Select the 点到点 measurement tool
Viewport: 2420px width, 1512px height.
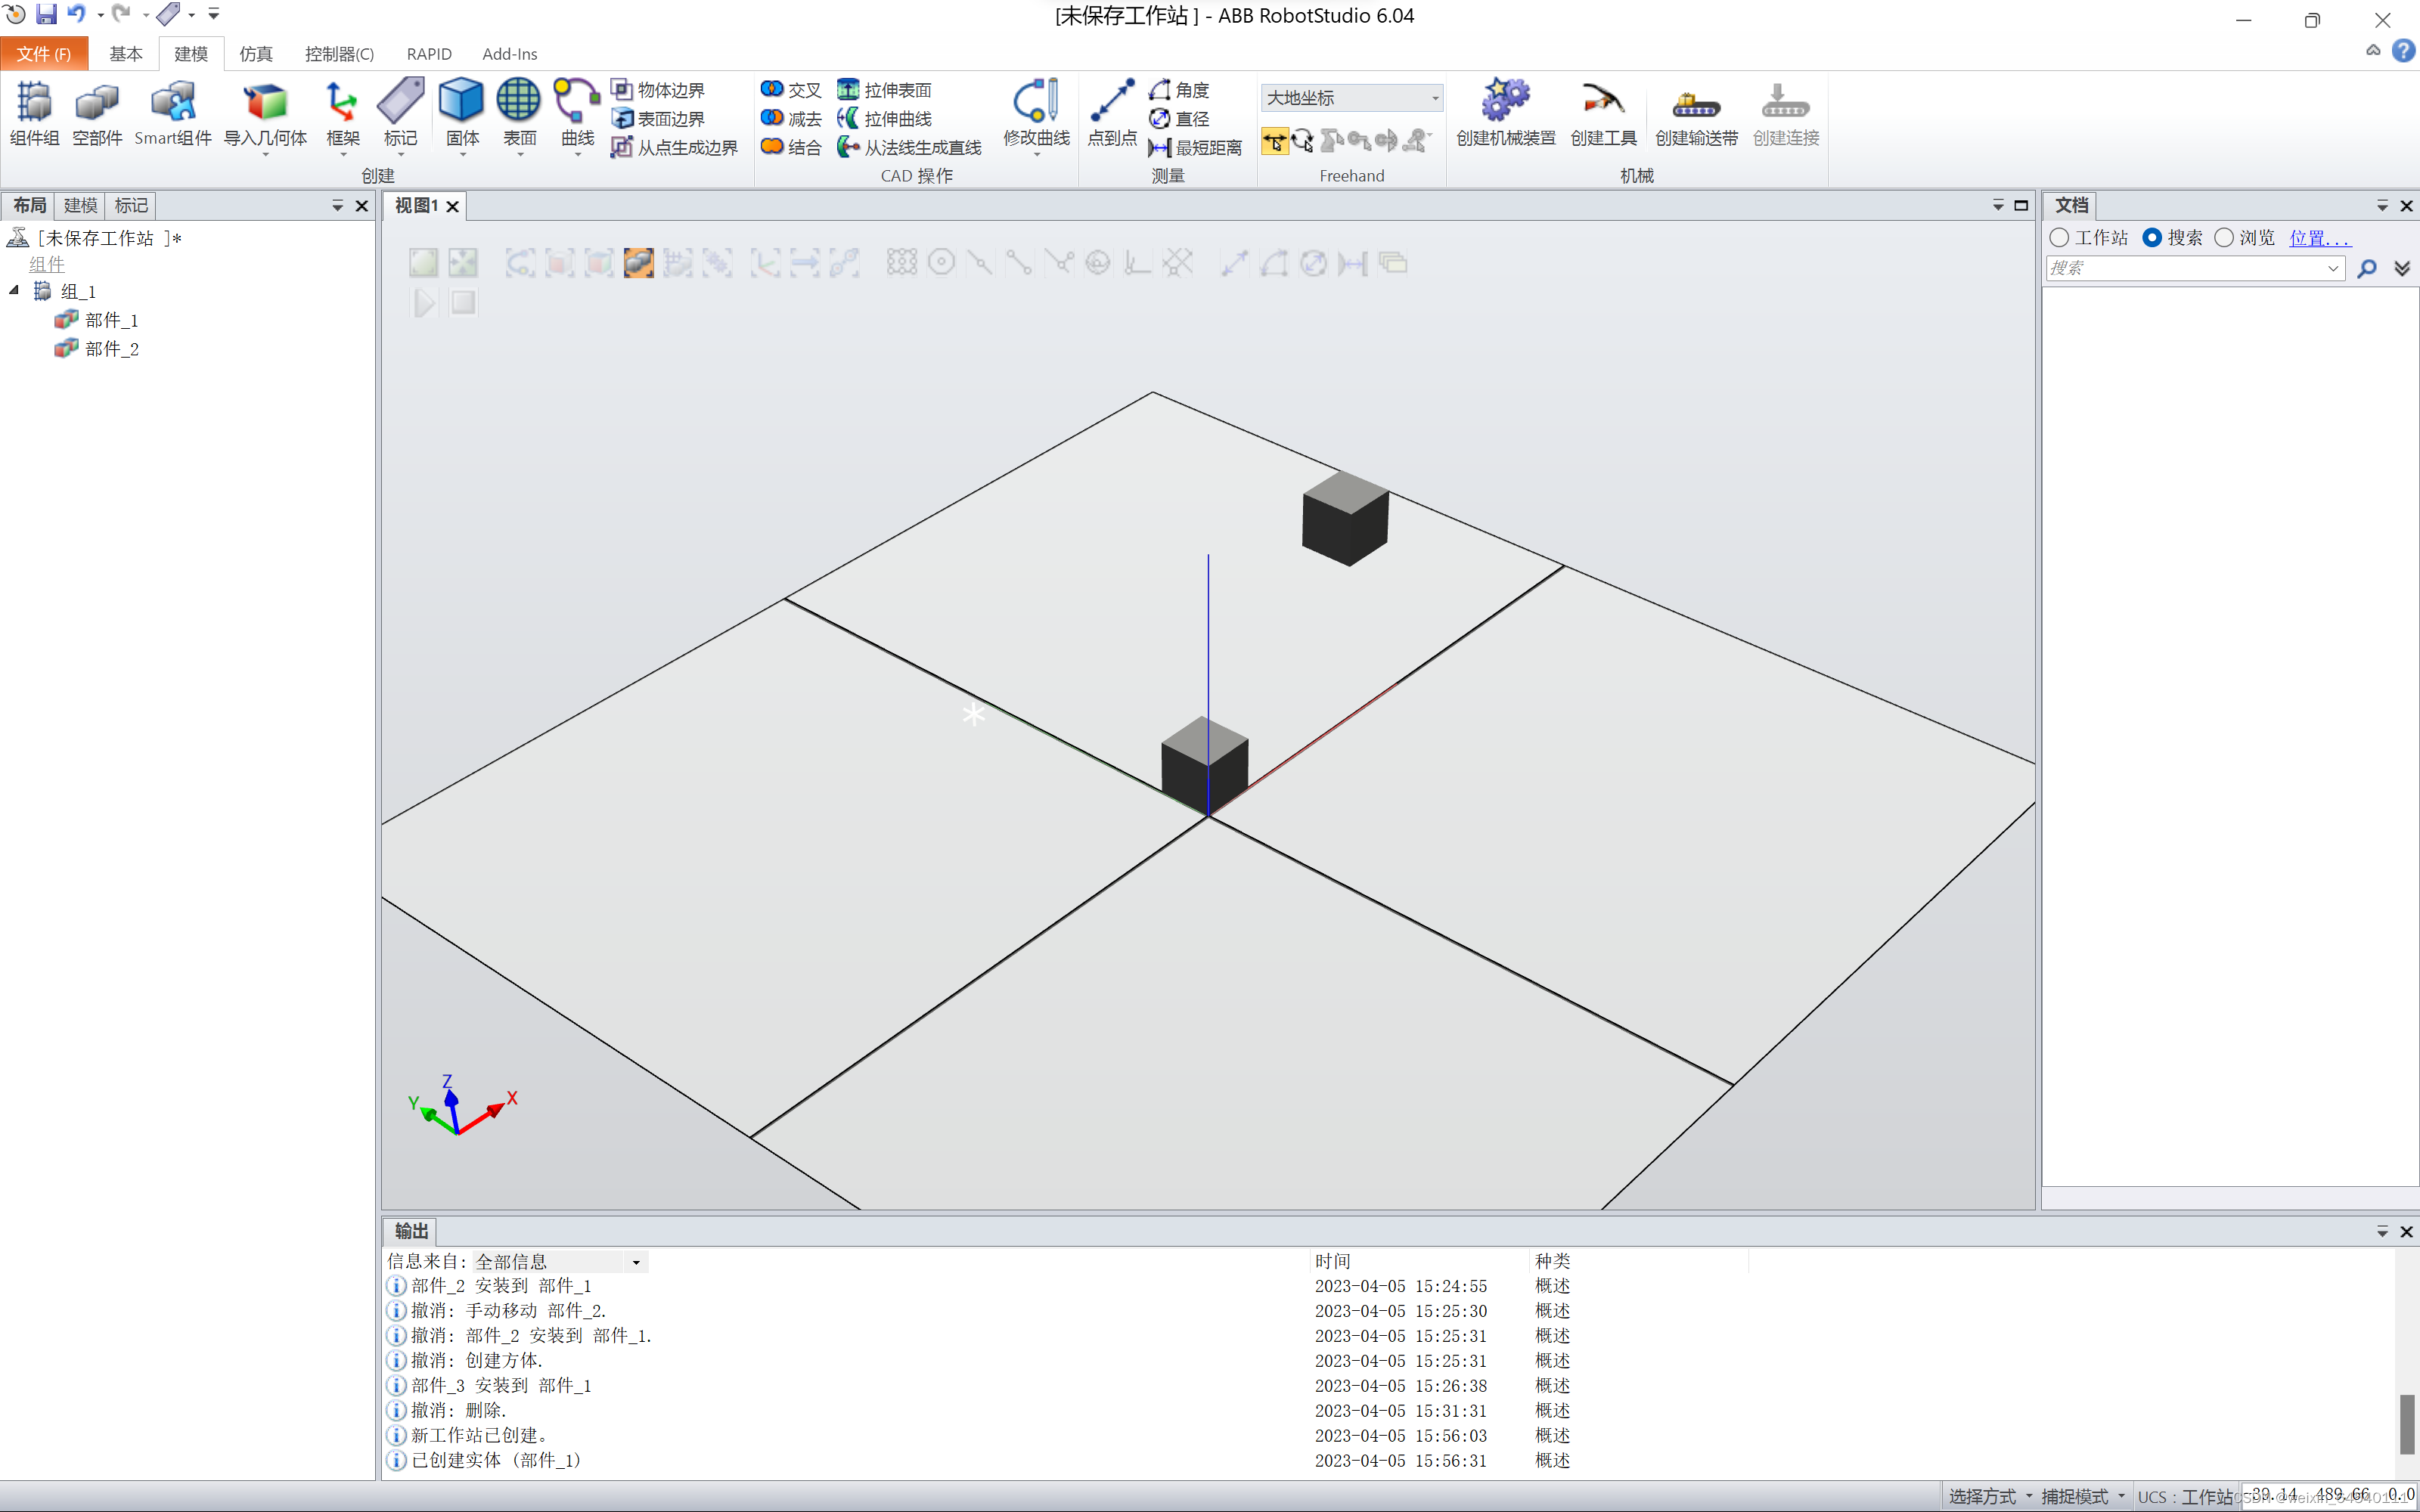click(1111, 103)
